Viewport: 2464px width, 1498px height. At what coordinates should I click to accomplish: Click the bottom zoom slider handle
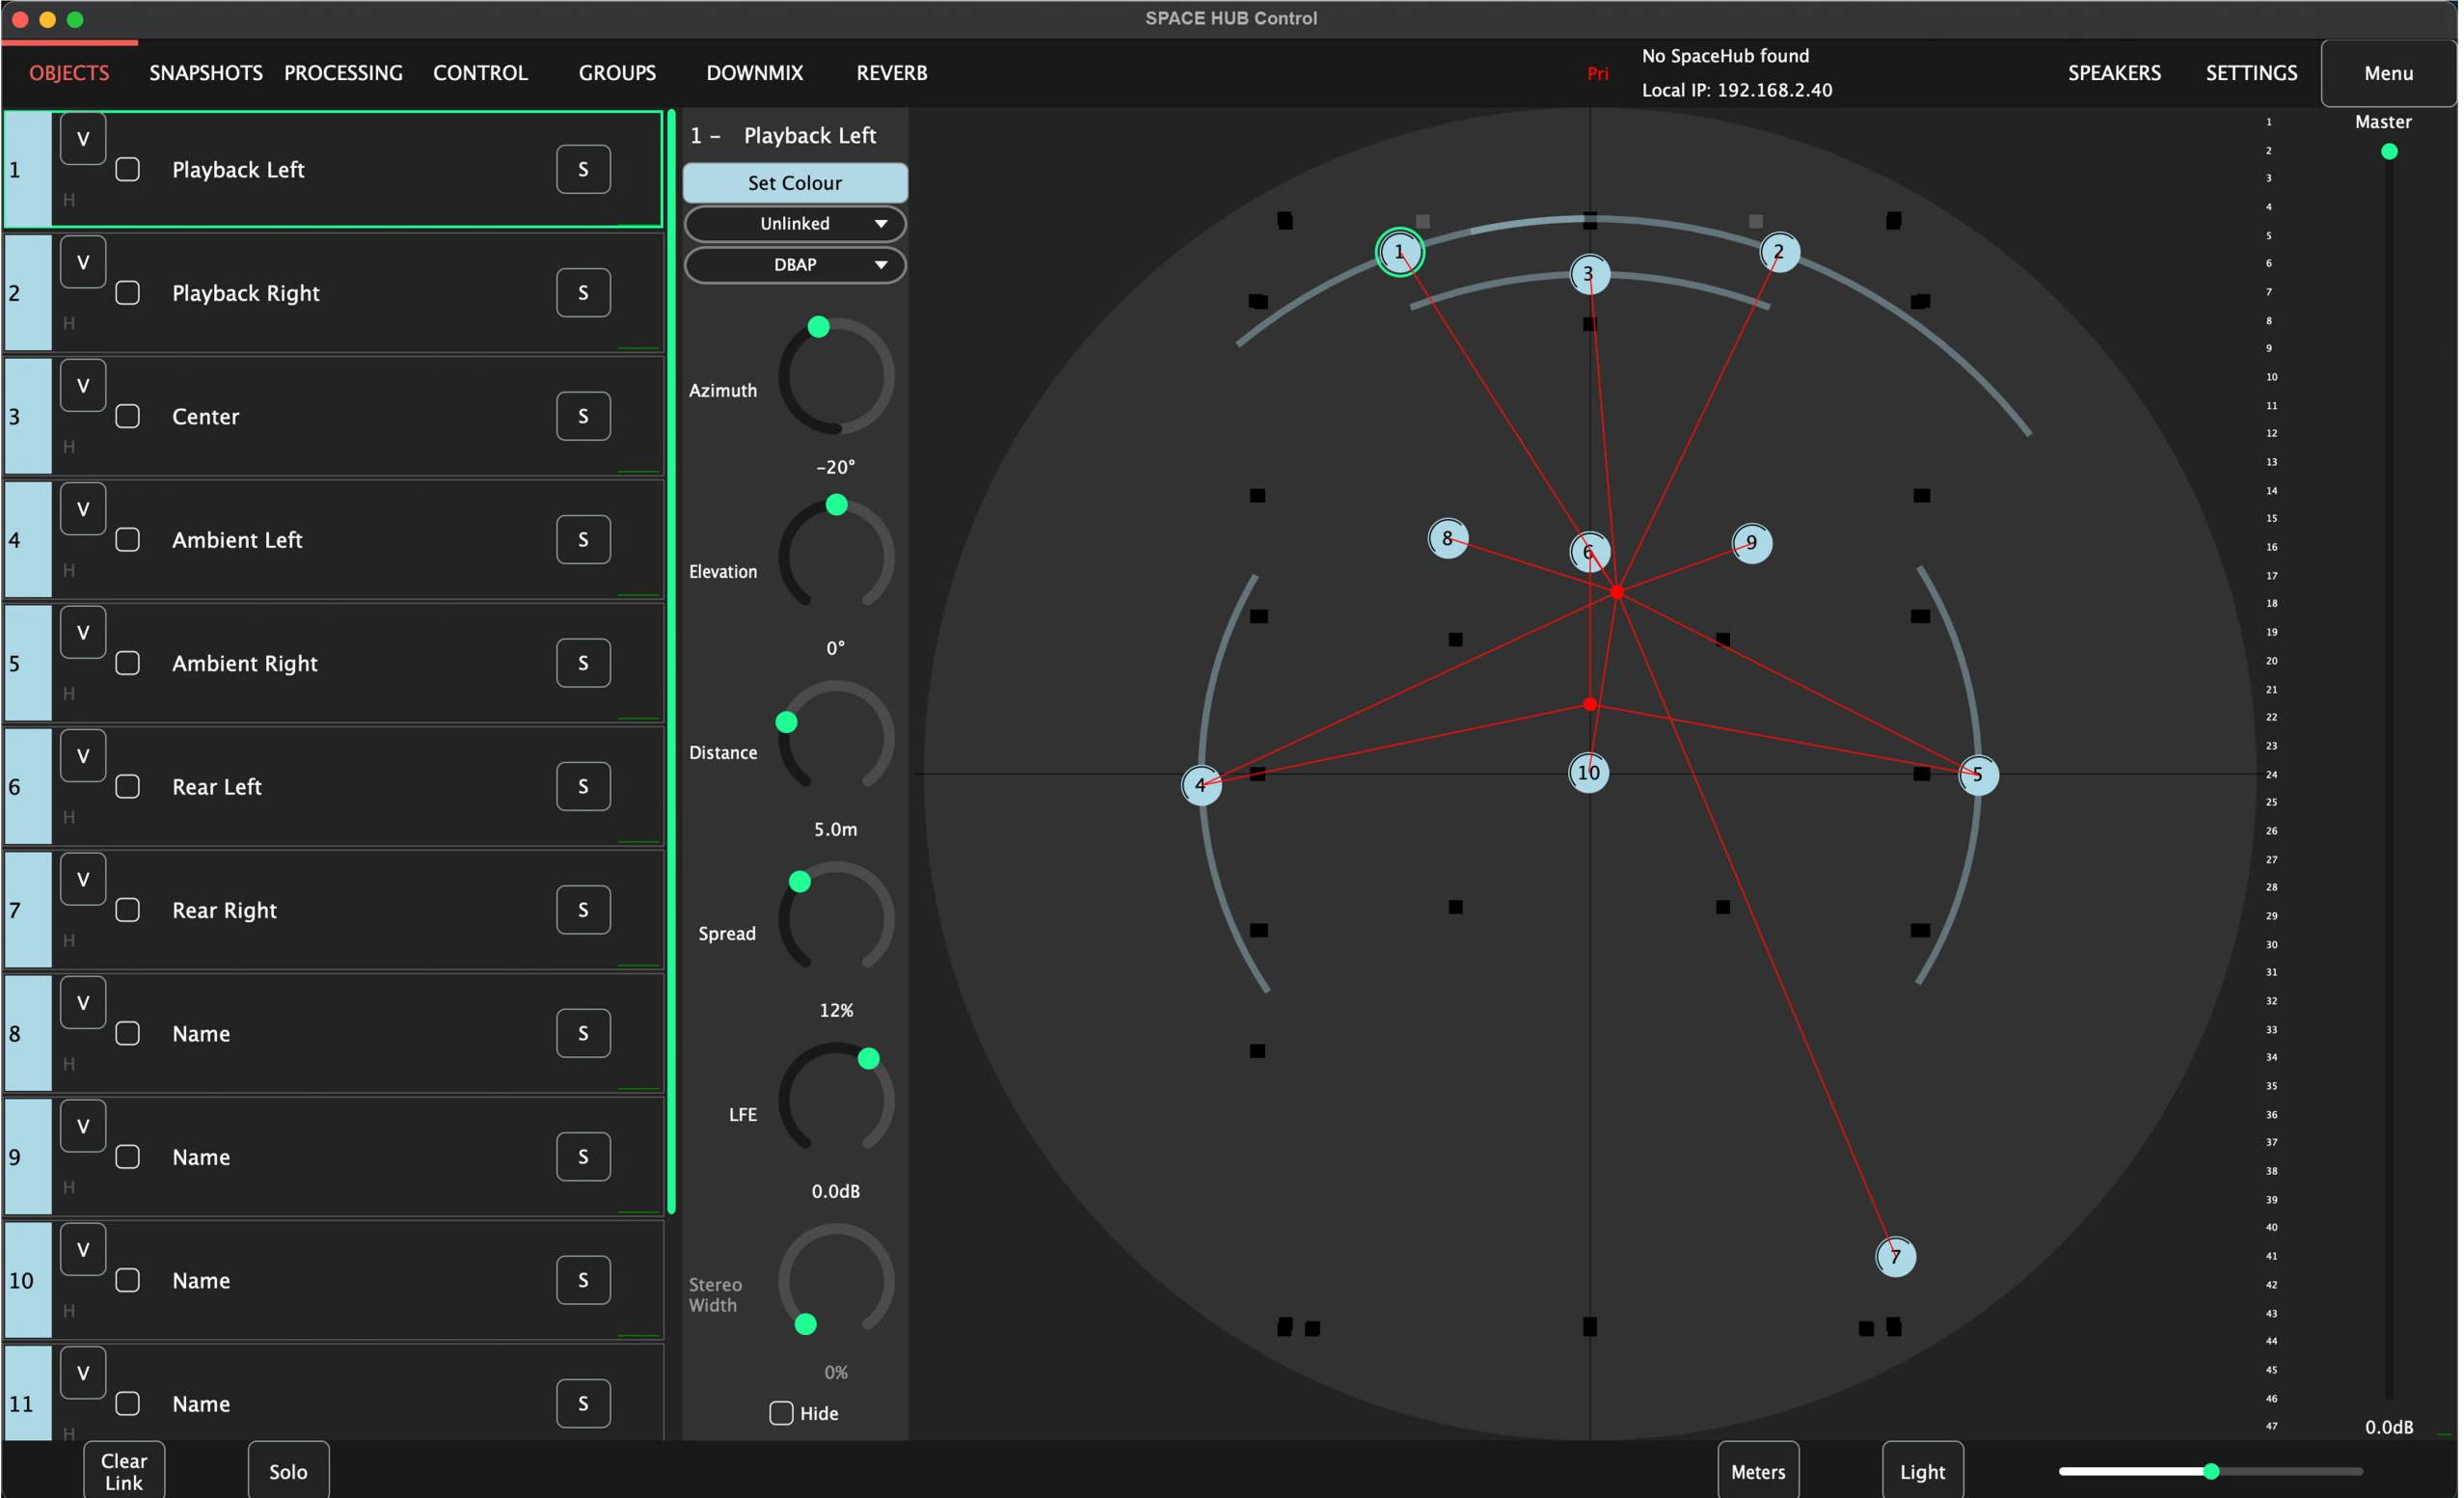[2212, 1472]
